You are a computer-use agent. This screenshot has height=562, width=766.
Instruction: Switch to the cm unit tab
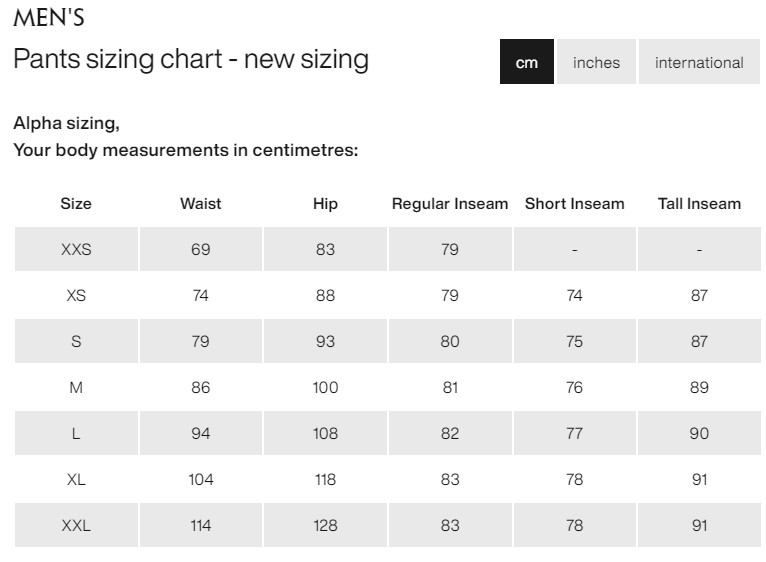[x=527, y=62]
